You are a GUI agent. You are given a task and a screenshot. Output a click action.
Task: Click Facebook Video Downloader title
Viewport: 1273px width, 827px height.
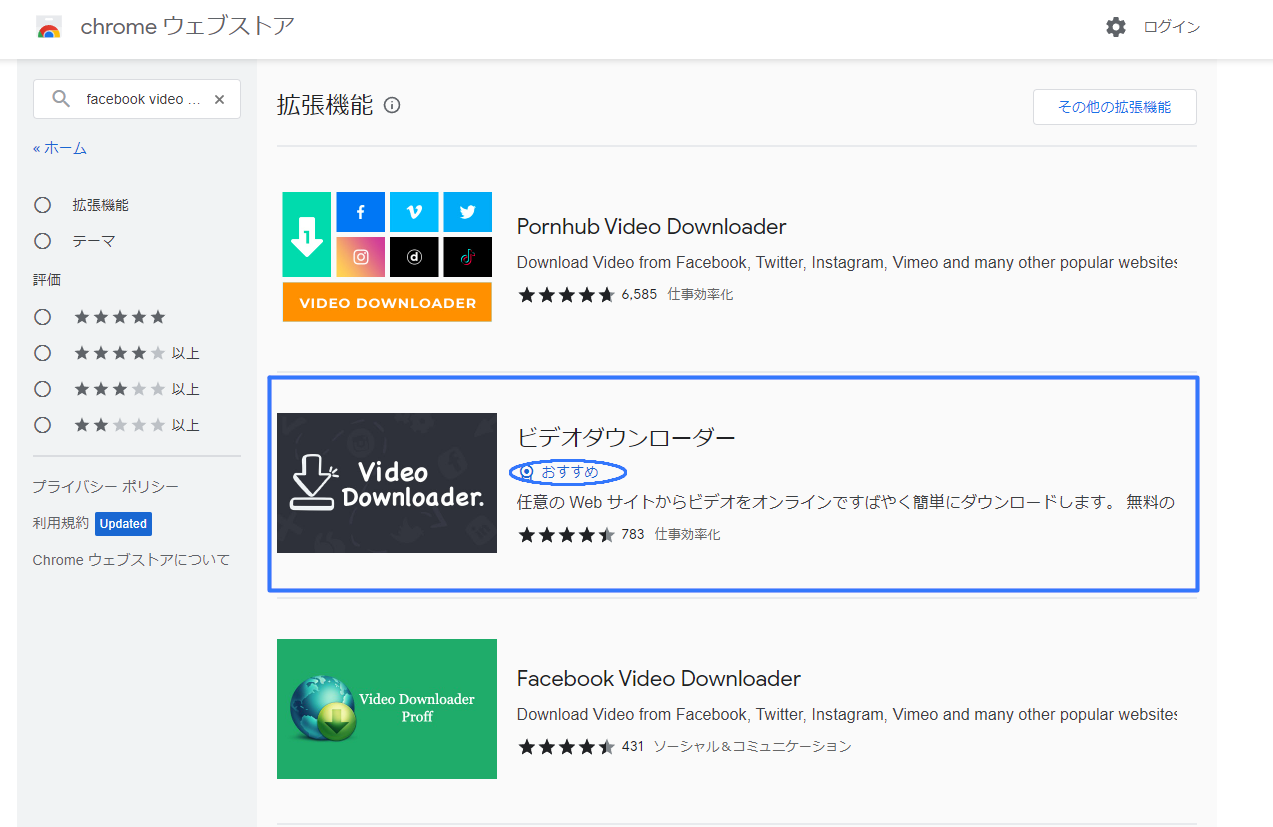(x=659, y=679)
